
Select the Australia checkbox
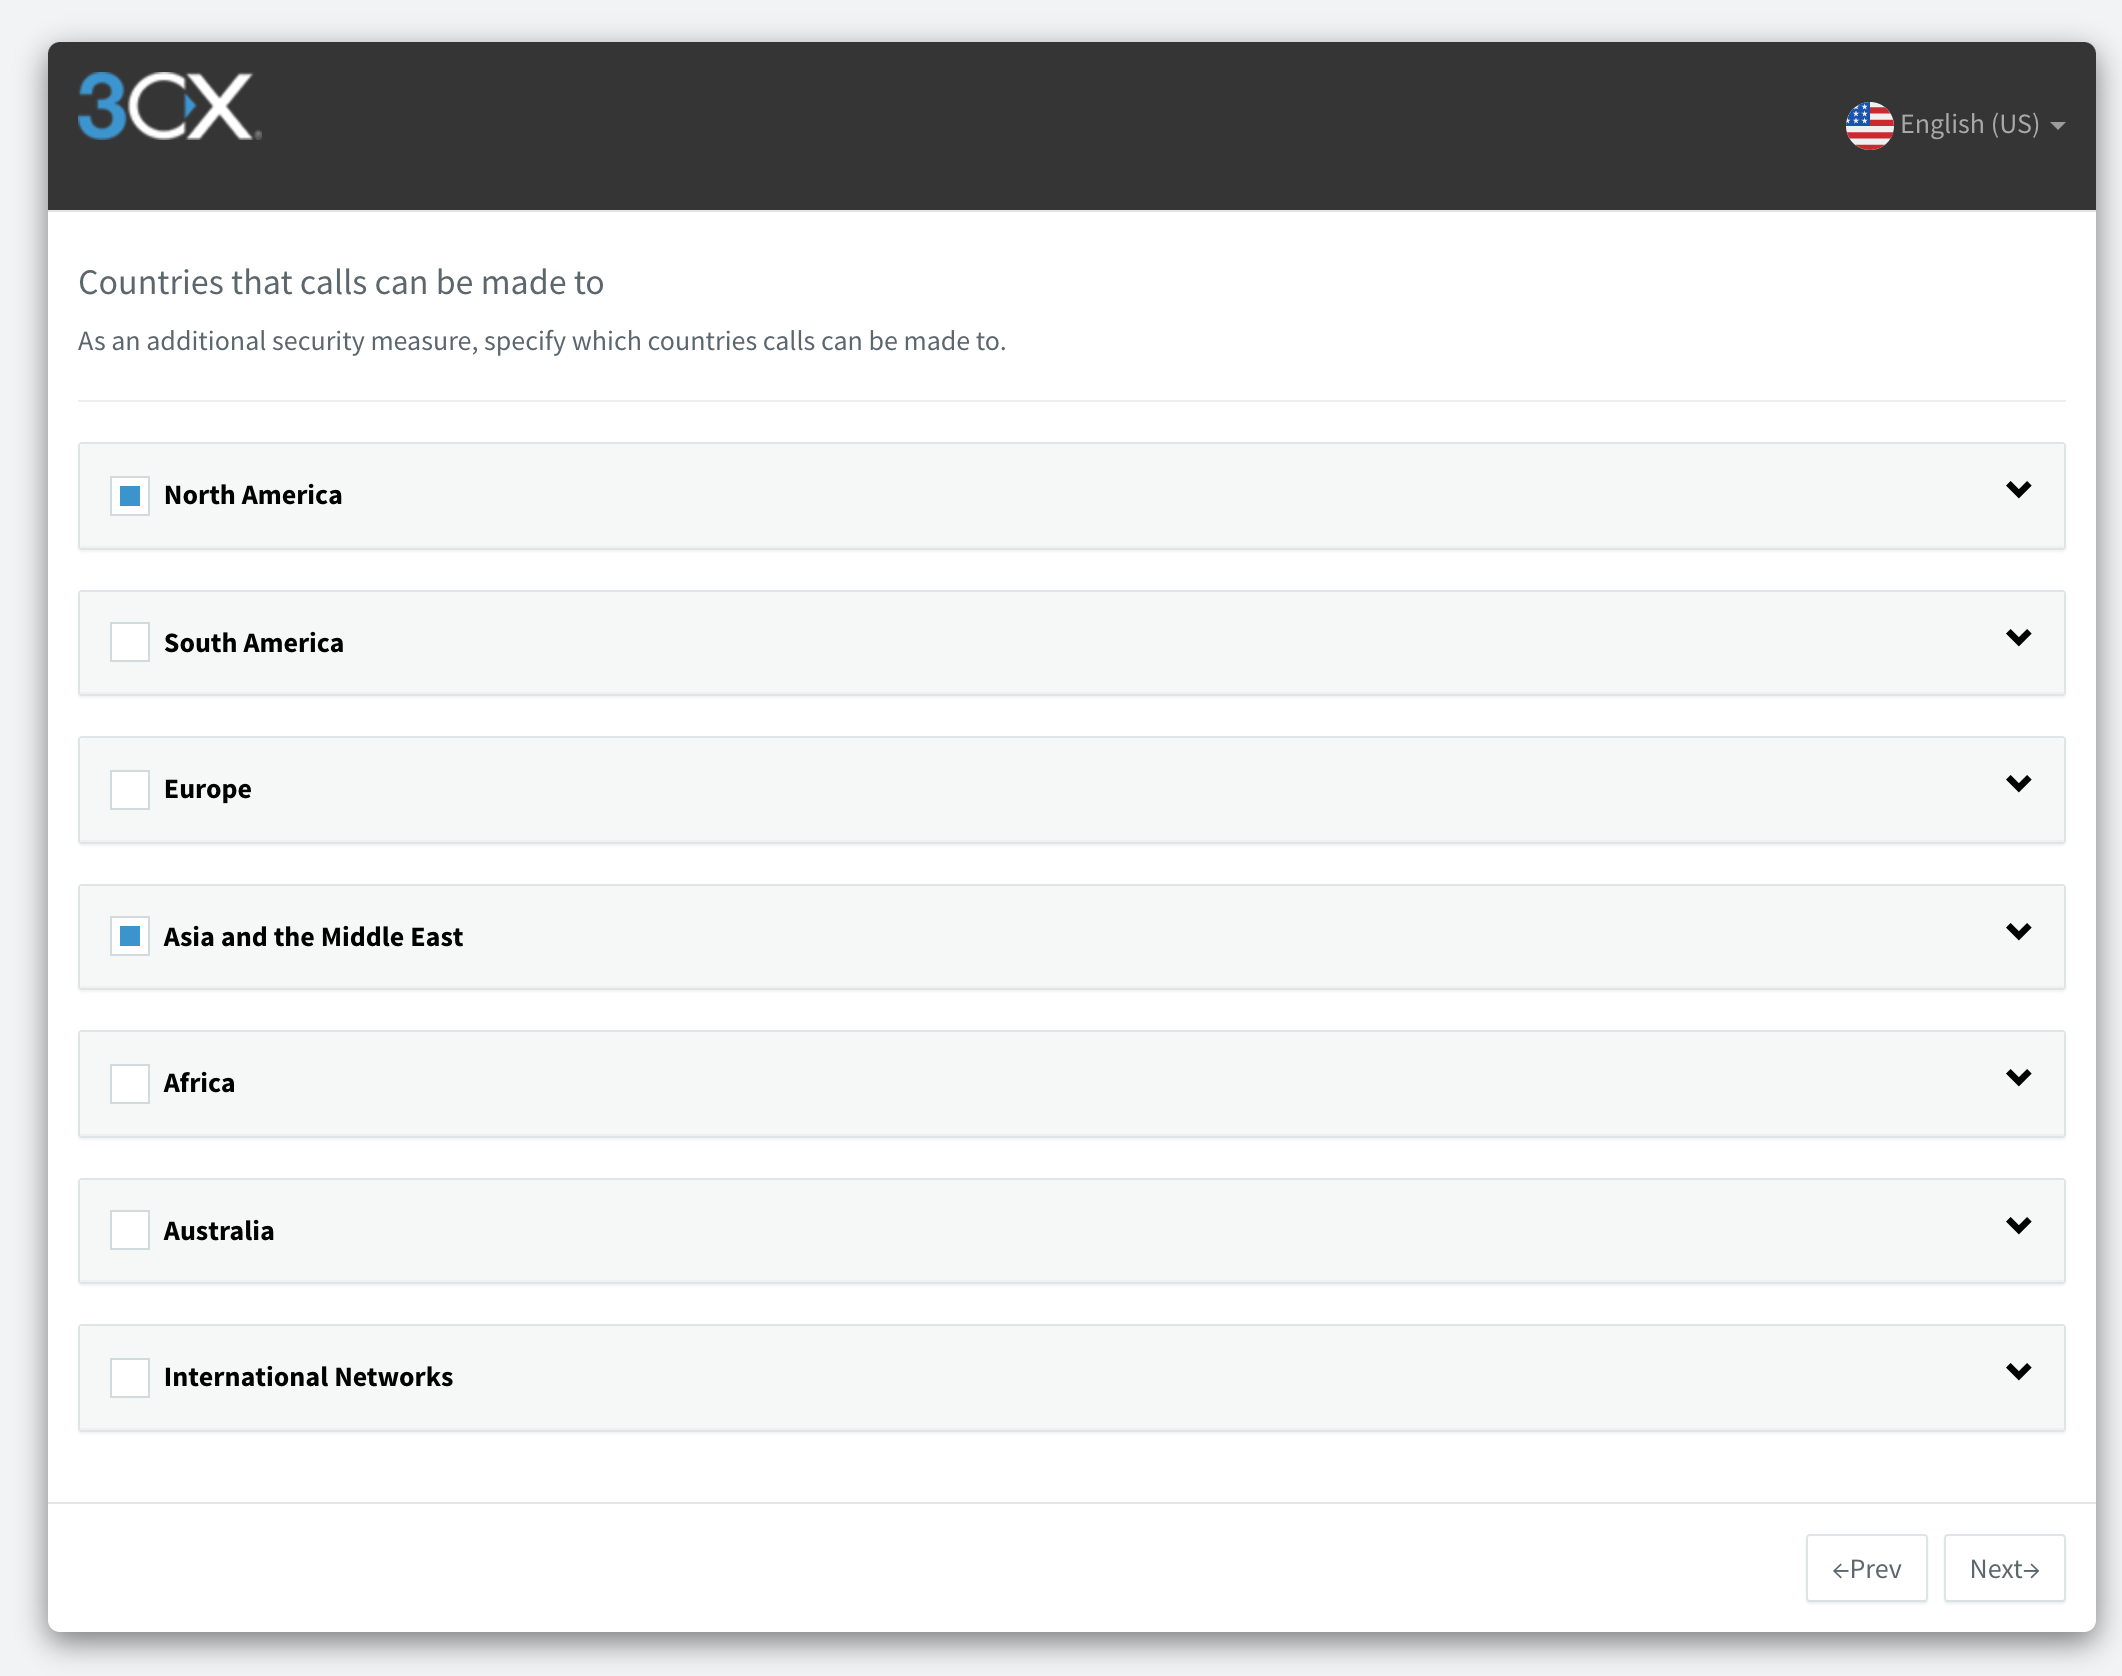(x=130, y=1230)
